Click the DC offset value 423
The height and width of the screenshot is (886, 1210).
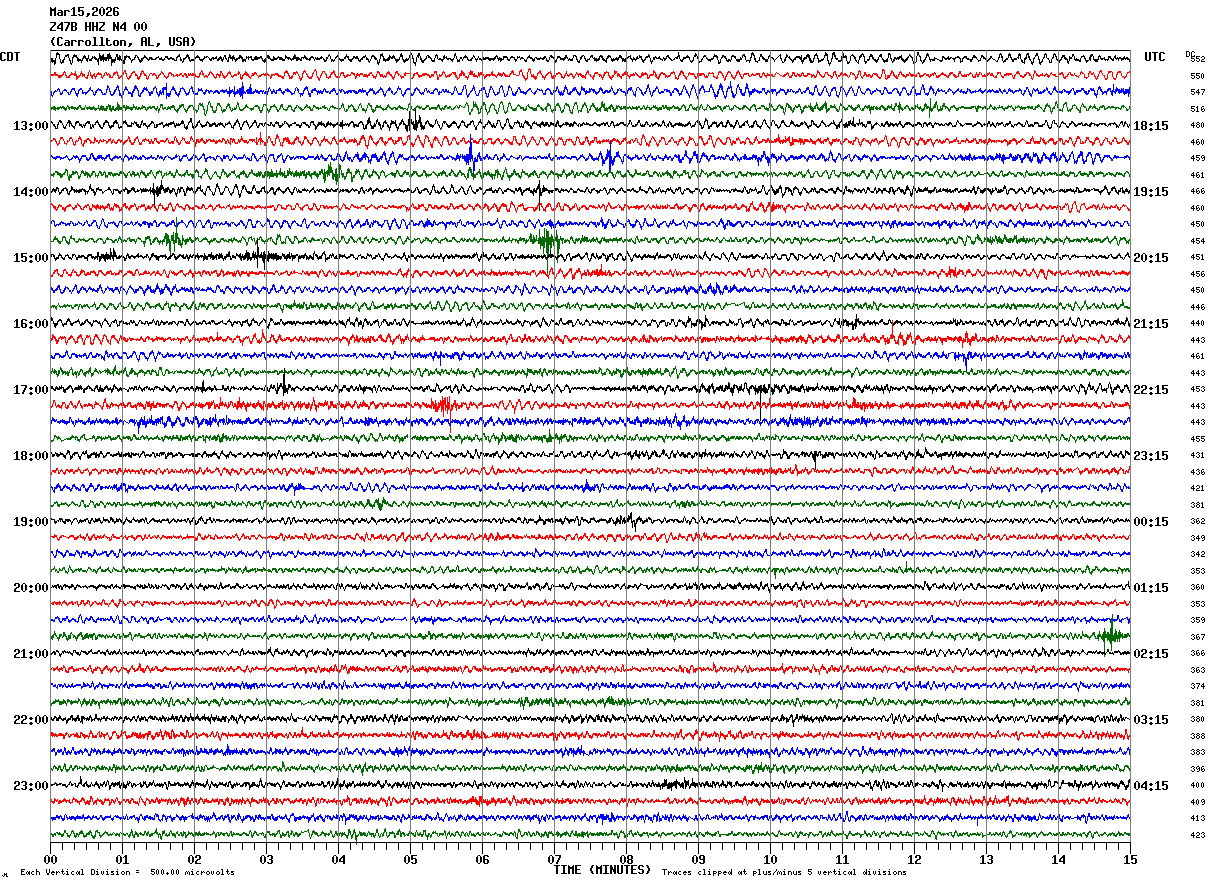click(1197, 835)
